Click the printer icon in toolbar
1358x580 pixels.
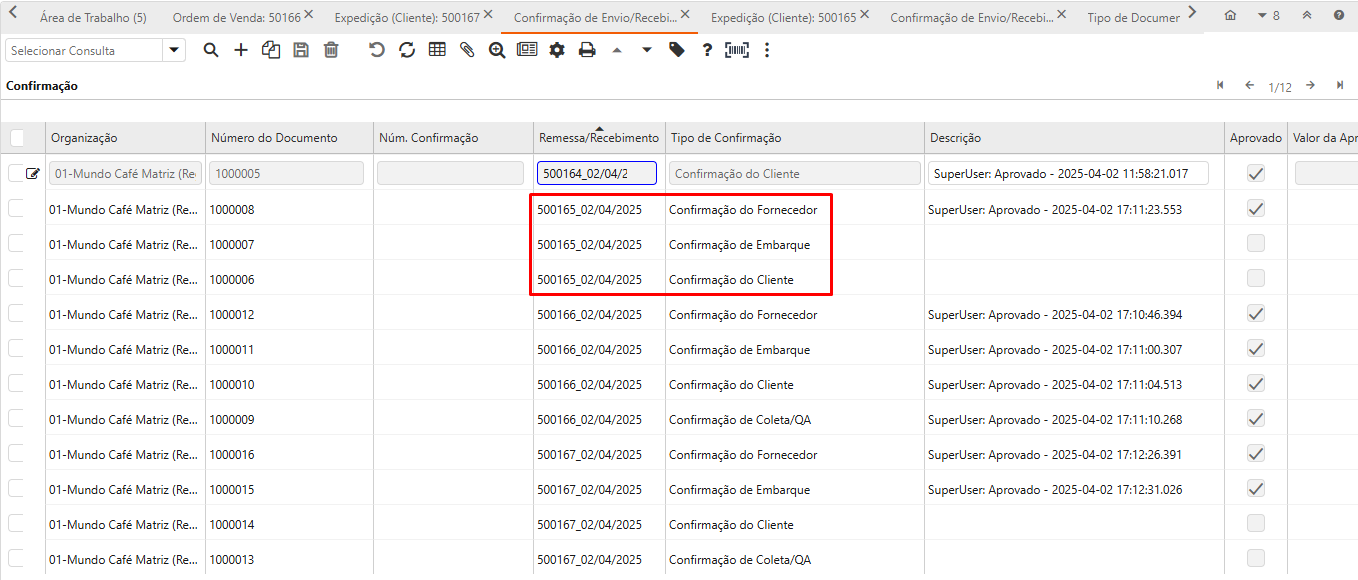coord(587,50)
